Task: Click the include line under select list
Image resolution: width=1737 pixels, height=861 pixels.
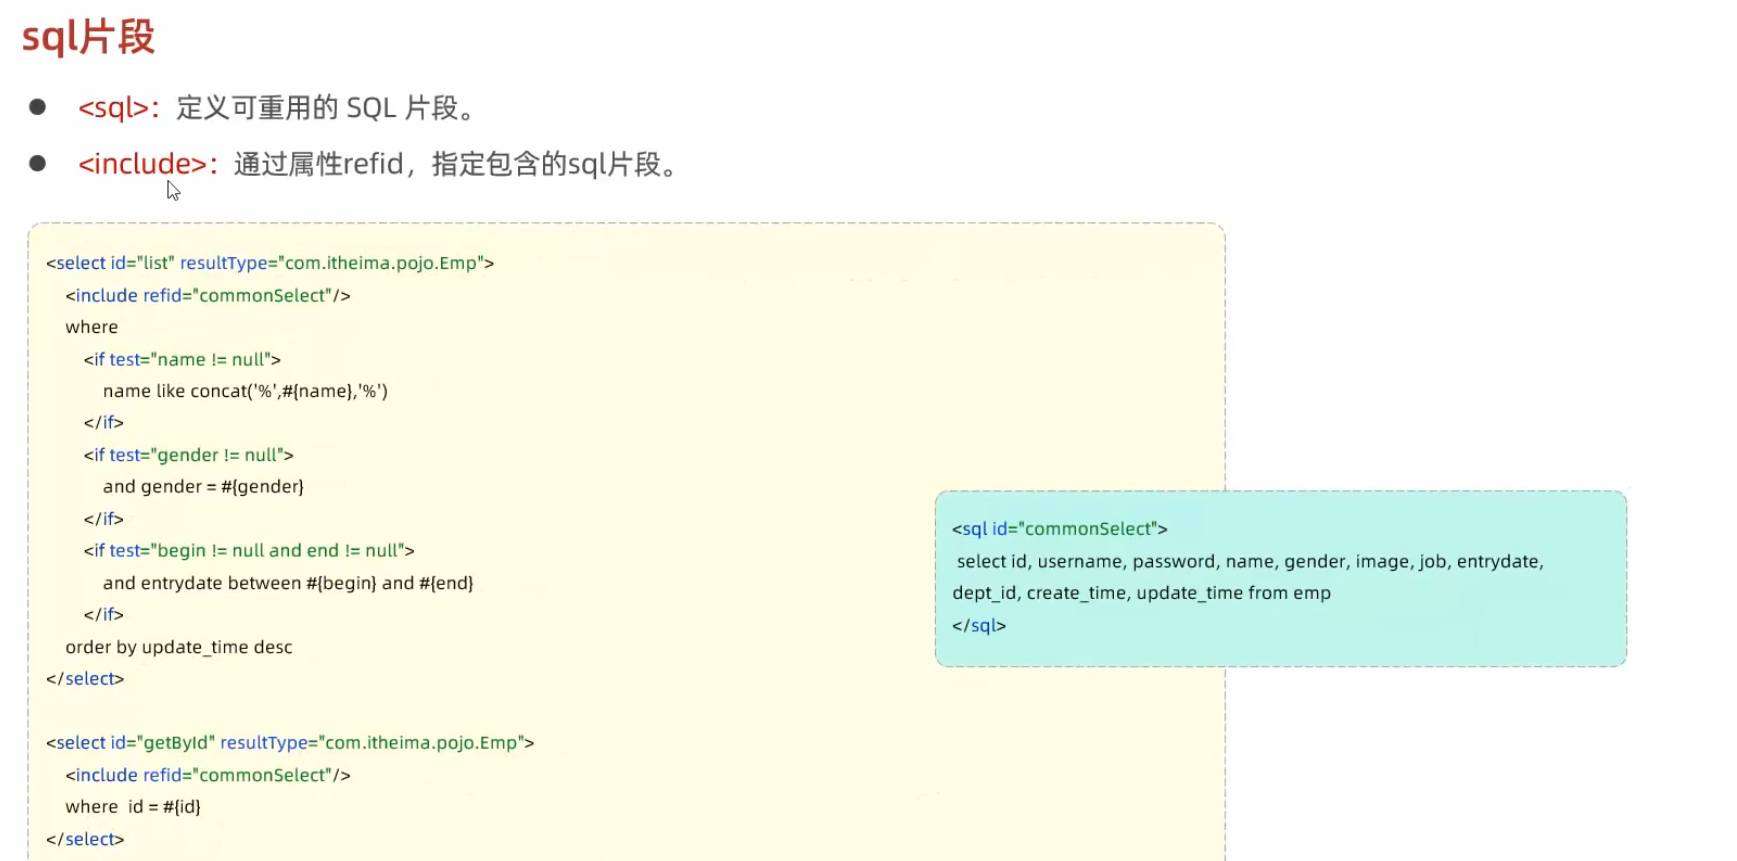Action: click(208, 295)
